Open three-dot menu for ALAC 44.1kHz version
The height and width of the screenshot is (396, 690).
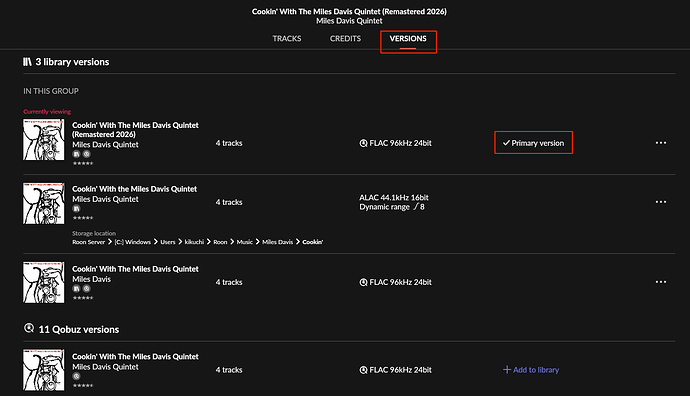pos(661,202)
